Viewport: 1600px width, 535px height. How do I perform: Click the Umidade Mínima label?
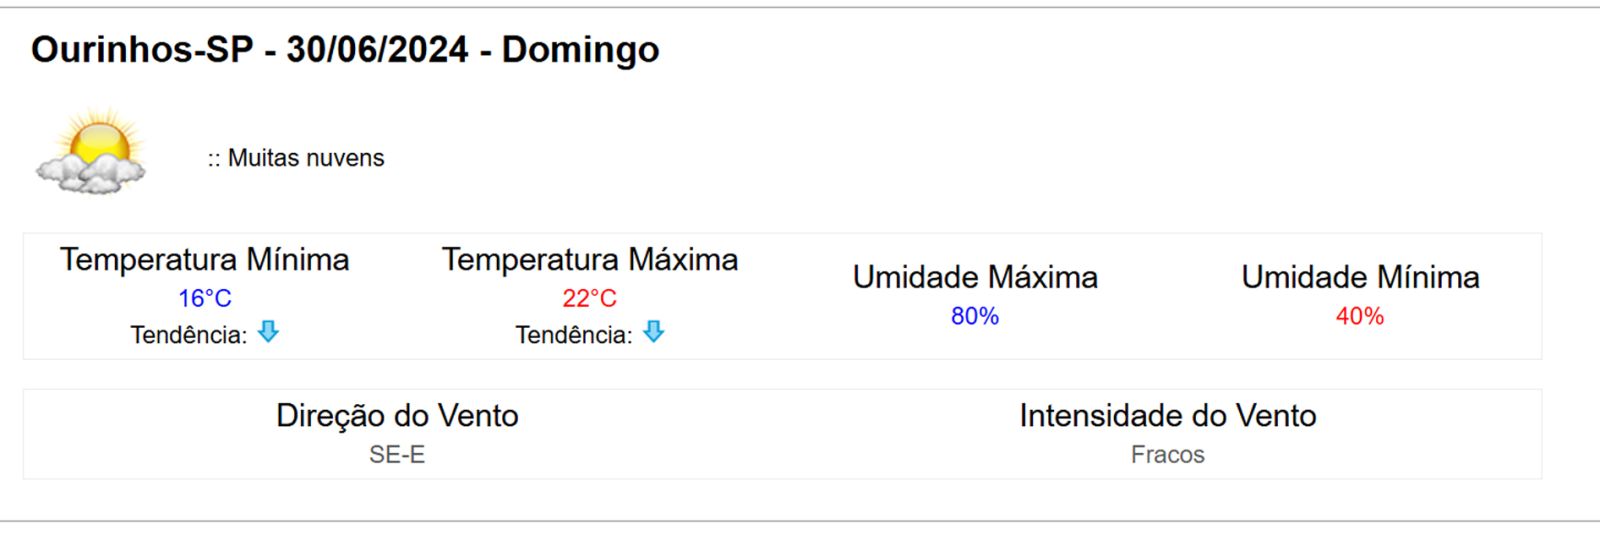1360,277
